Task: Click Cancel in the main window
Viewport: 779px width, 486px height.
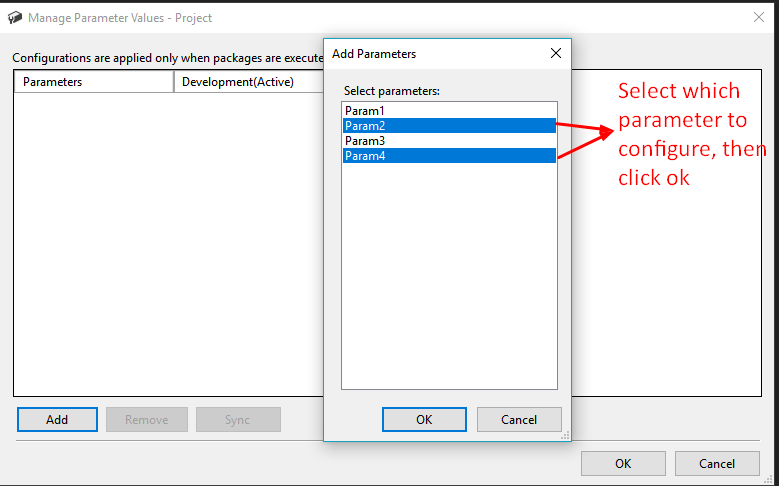Action: [x=717, y=464]
